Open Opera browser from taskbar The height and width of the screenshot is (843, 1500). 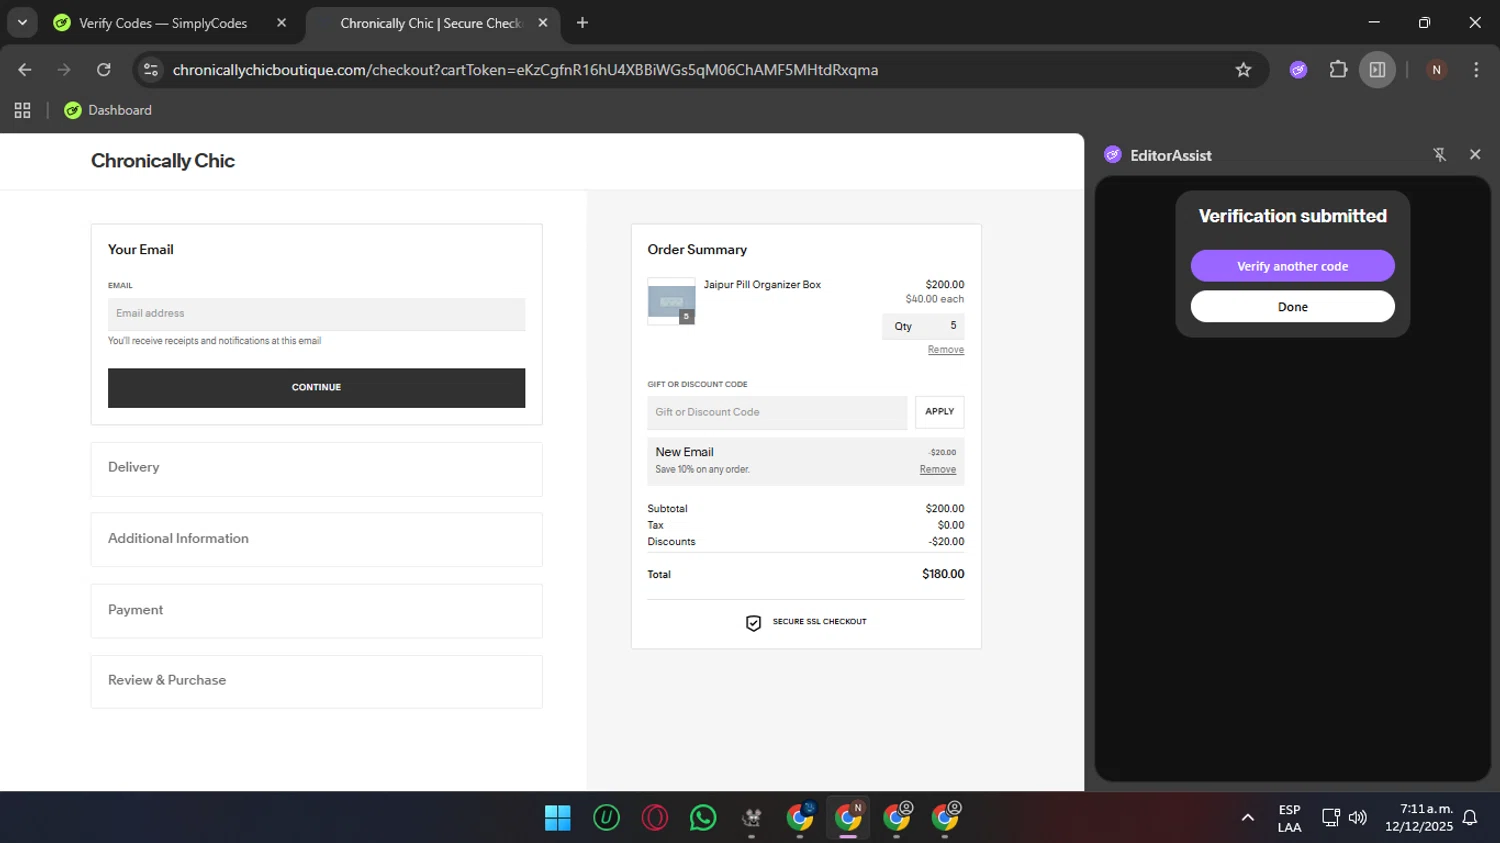(x=655, y=818)
